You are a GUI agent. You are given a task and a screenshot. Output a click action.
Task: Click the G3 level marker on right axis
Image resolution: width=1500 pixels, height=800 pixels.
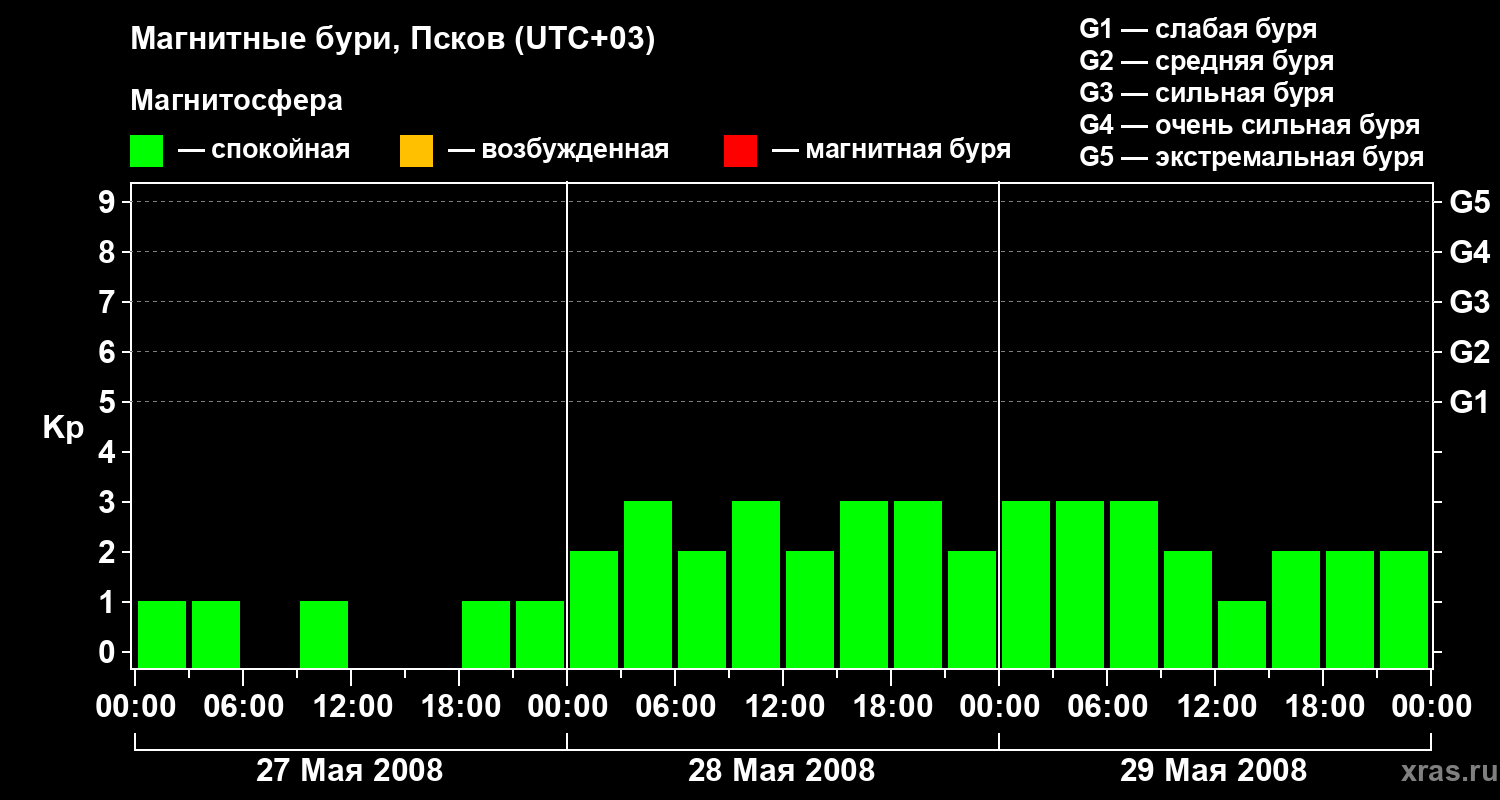(x=1470, y=302)
